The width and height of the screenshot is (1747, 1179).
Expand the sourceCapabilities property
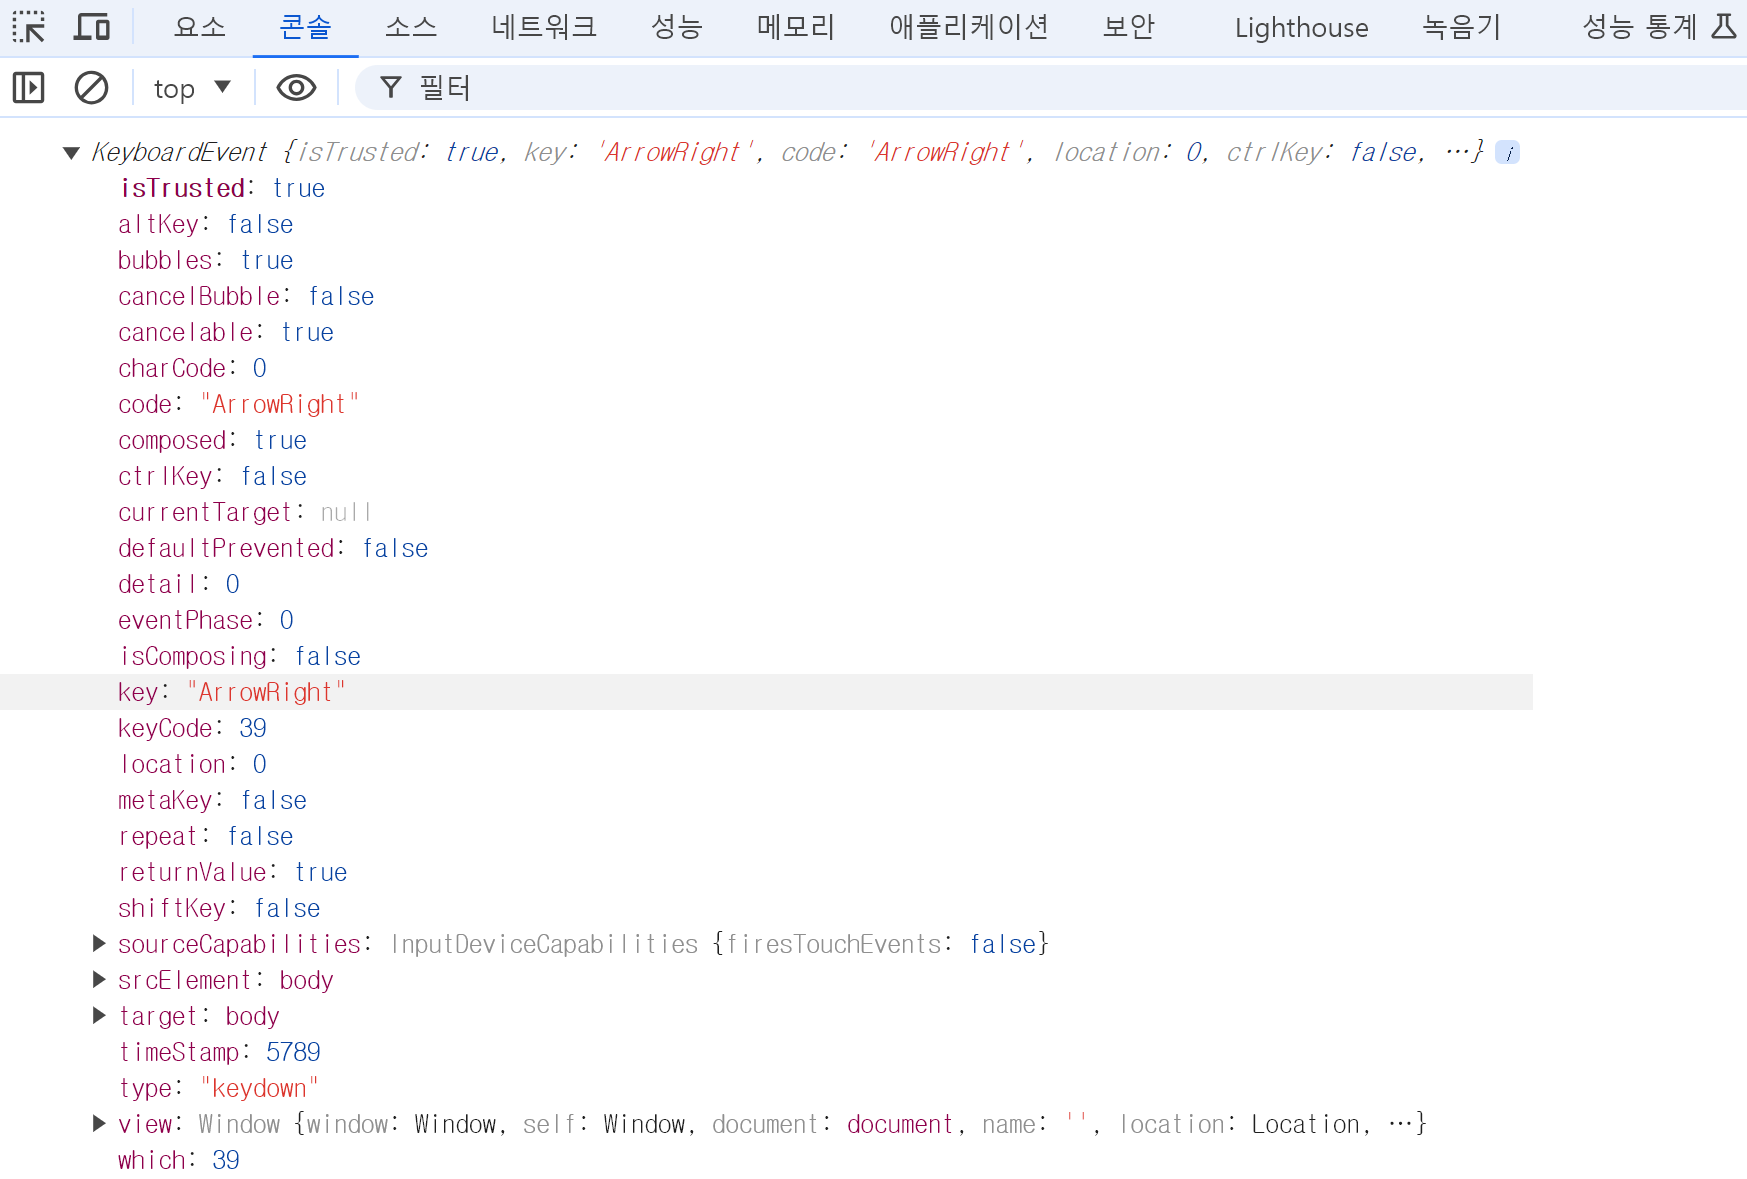coord(98,943)
